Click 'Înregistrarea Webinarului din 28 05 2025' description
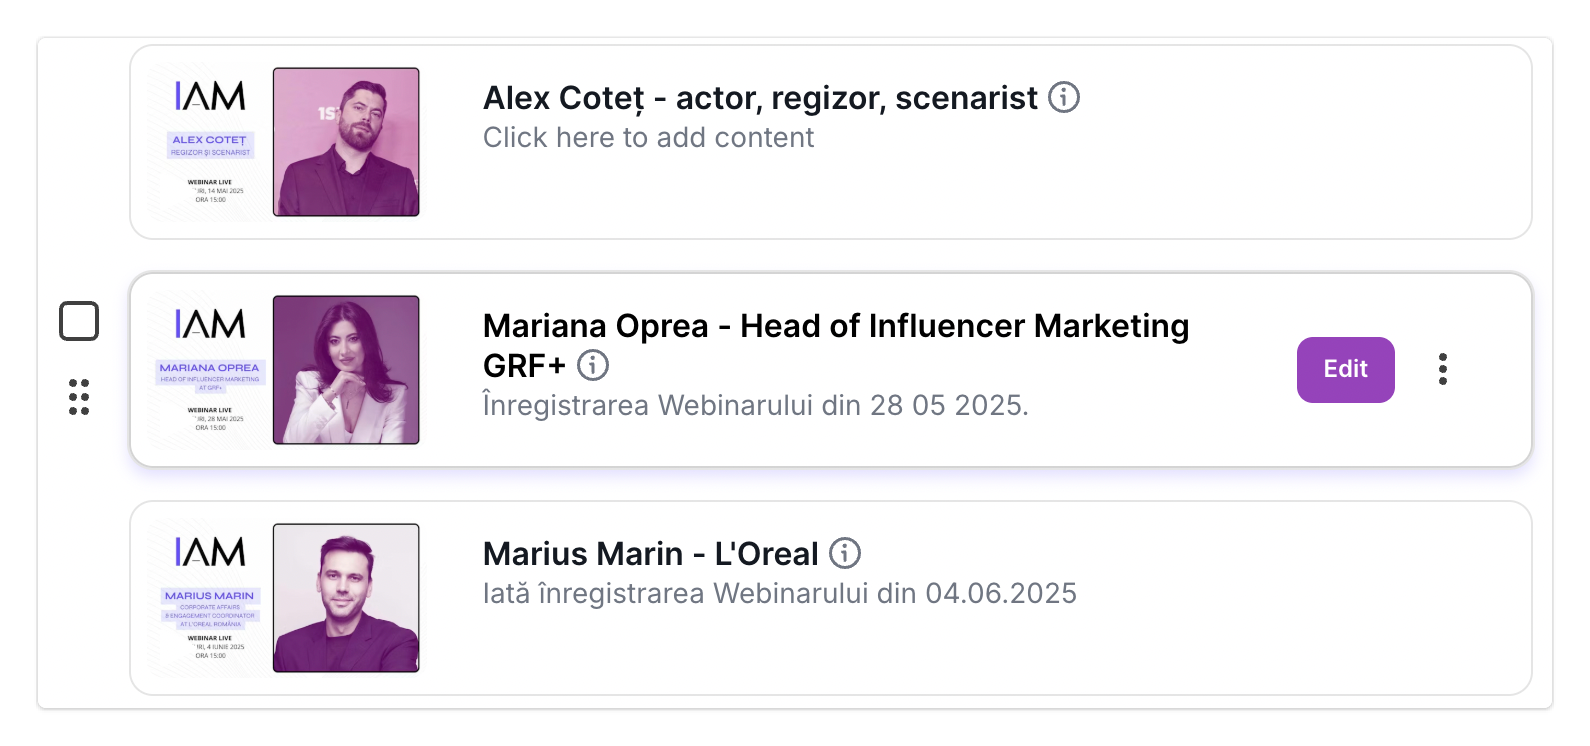 (755, 406)
